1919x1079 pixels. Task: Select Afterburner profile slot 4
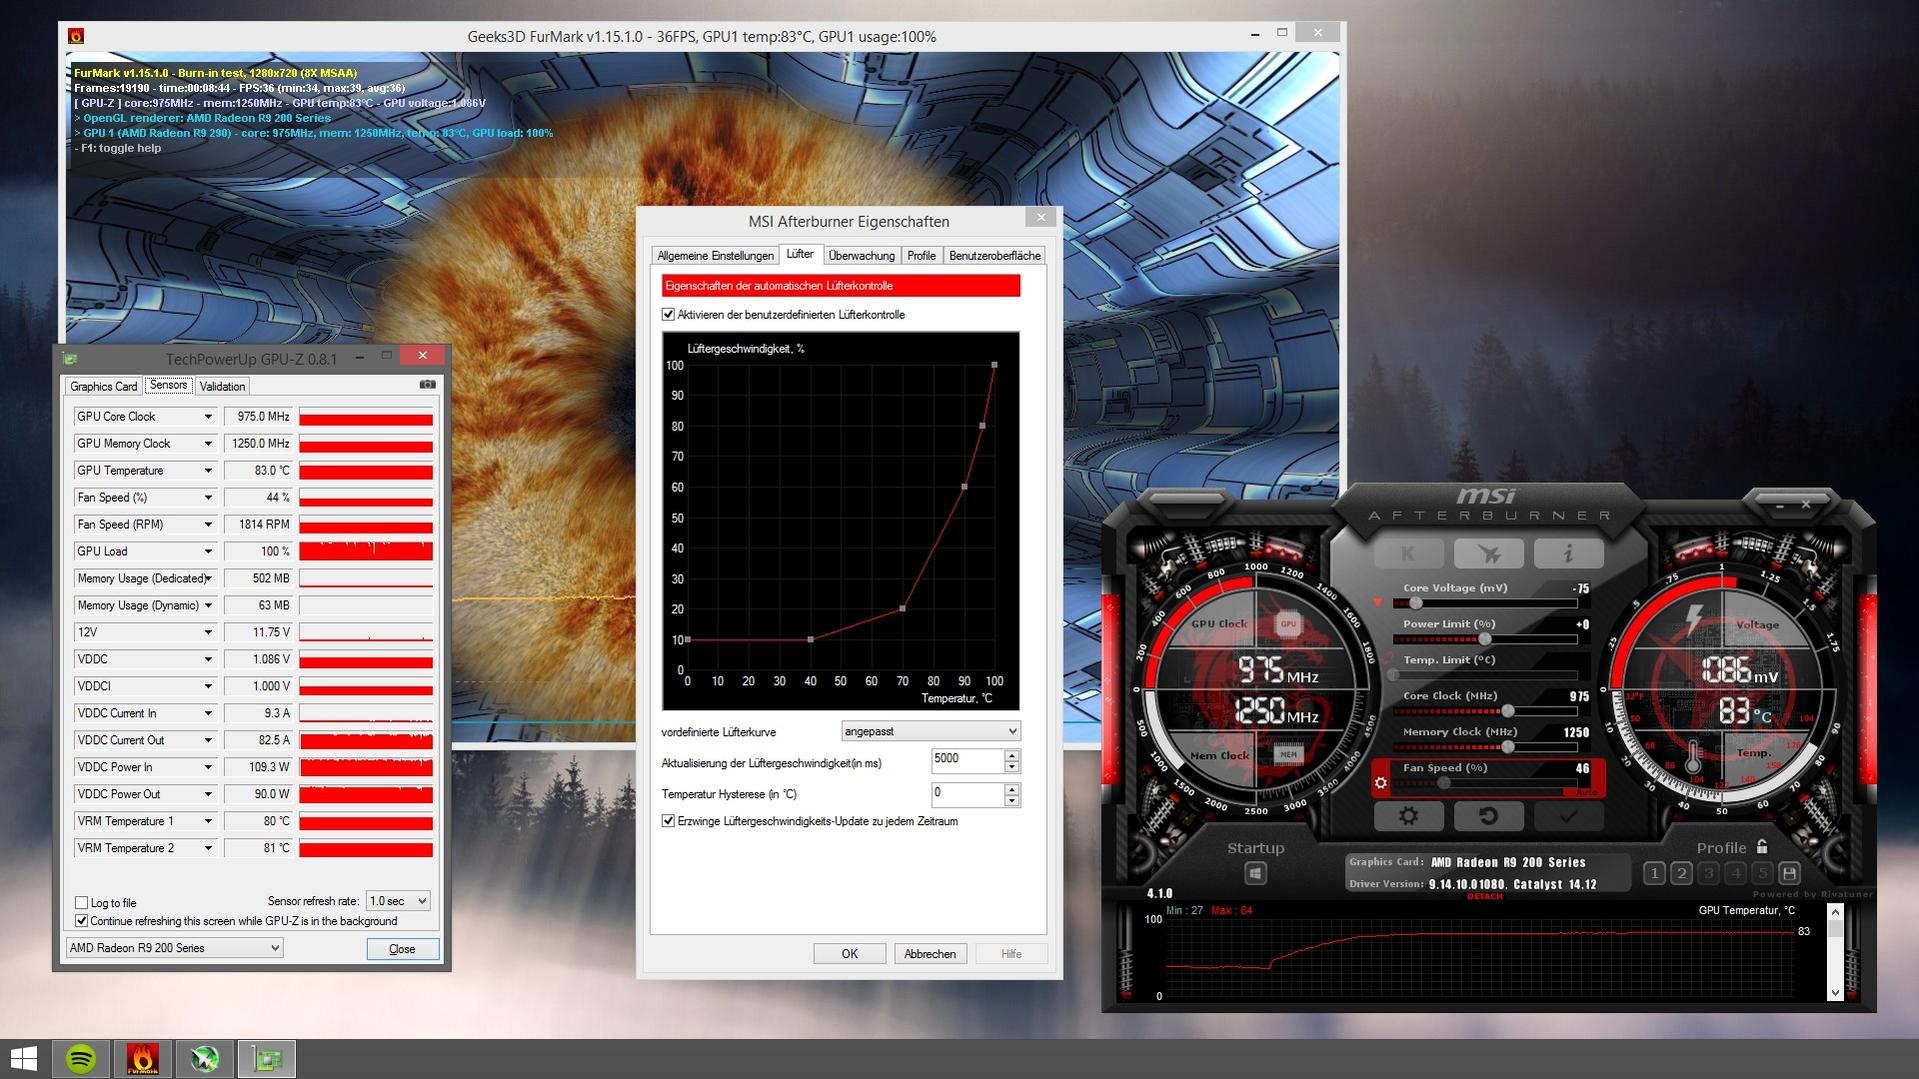1735,873
